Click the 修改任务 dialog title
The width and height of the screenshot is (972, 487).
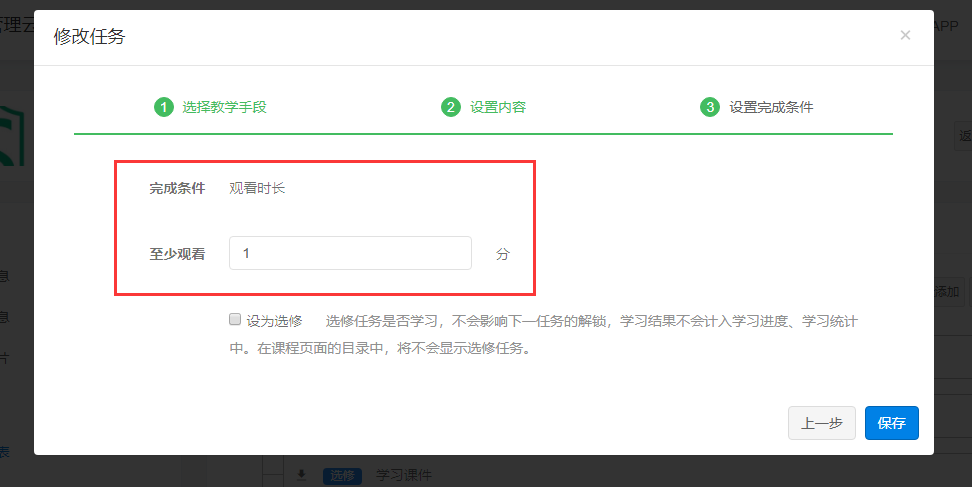[89, 36]
